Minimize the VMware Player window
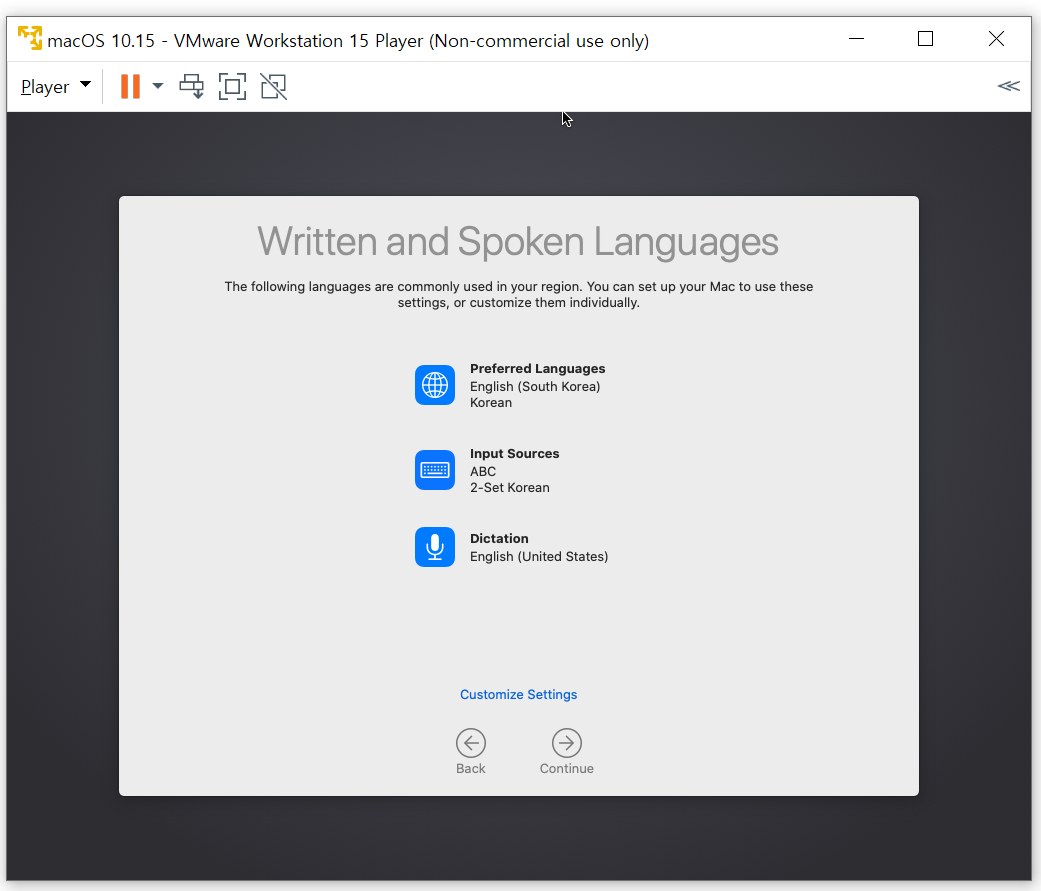The width and height of the screenshot is (1041, 891). click(856, 39)
